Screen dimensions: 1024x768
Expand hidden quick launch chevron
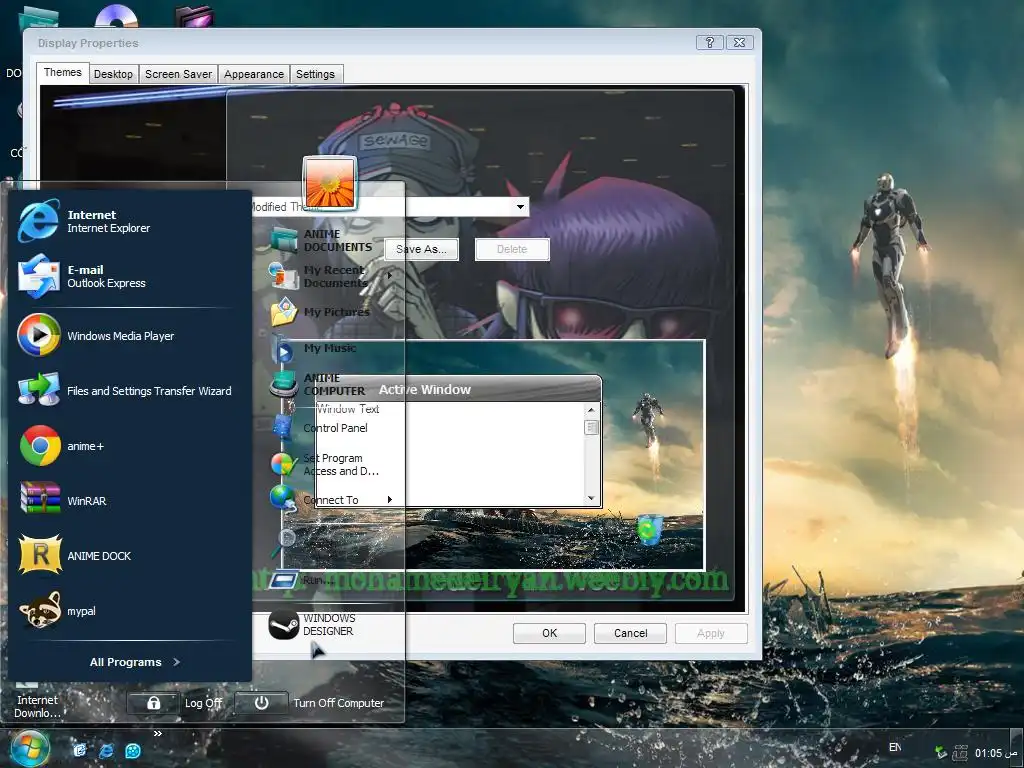pos(157,733)
